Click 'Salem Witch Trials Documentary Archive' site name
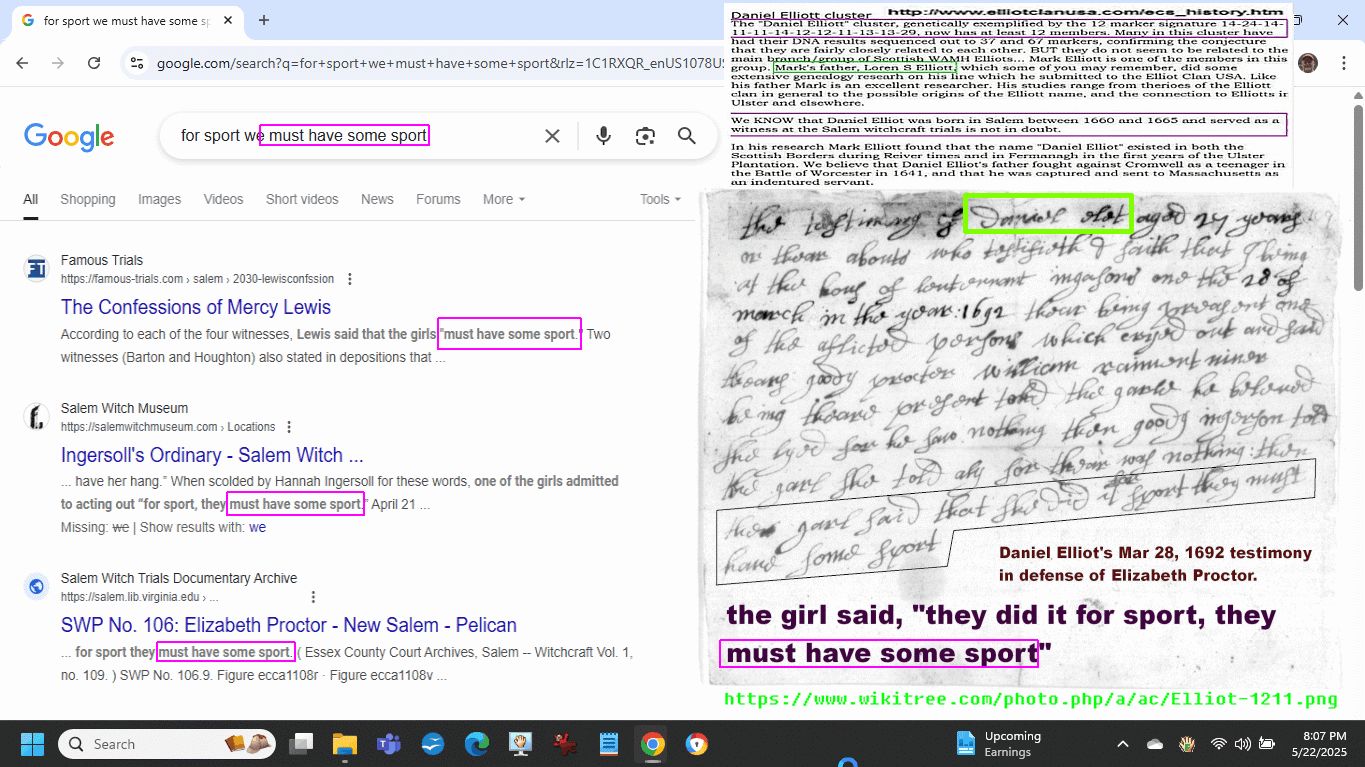1365x767 pixels. (x=179, y=578)
